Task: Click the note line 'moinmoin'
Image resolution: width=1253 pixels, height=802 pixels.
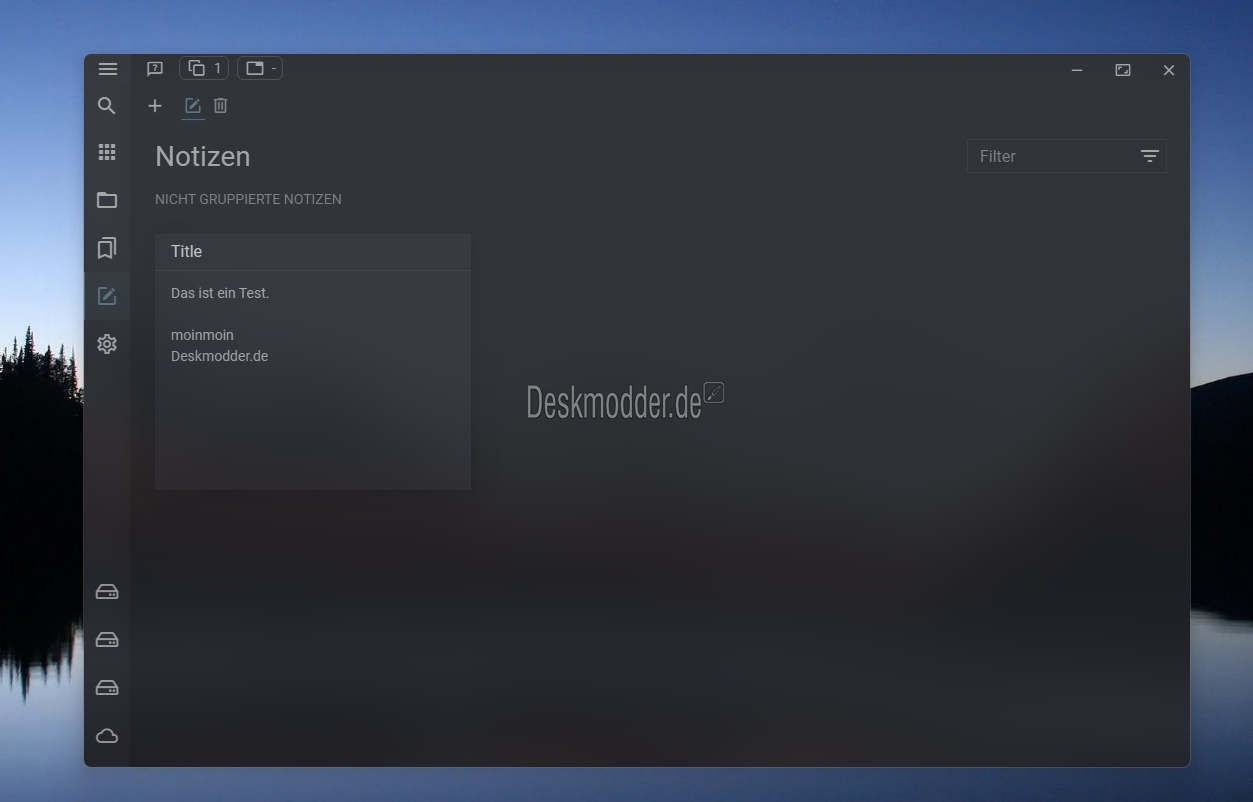Action: tap(202, 335)
